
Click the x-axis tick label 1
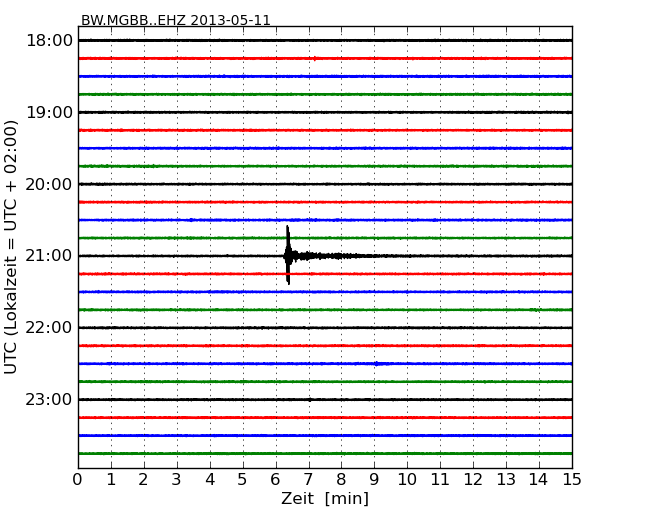coord(111,480)
